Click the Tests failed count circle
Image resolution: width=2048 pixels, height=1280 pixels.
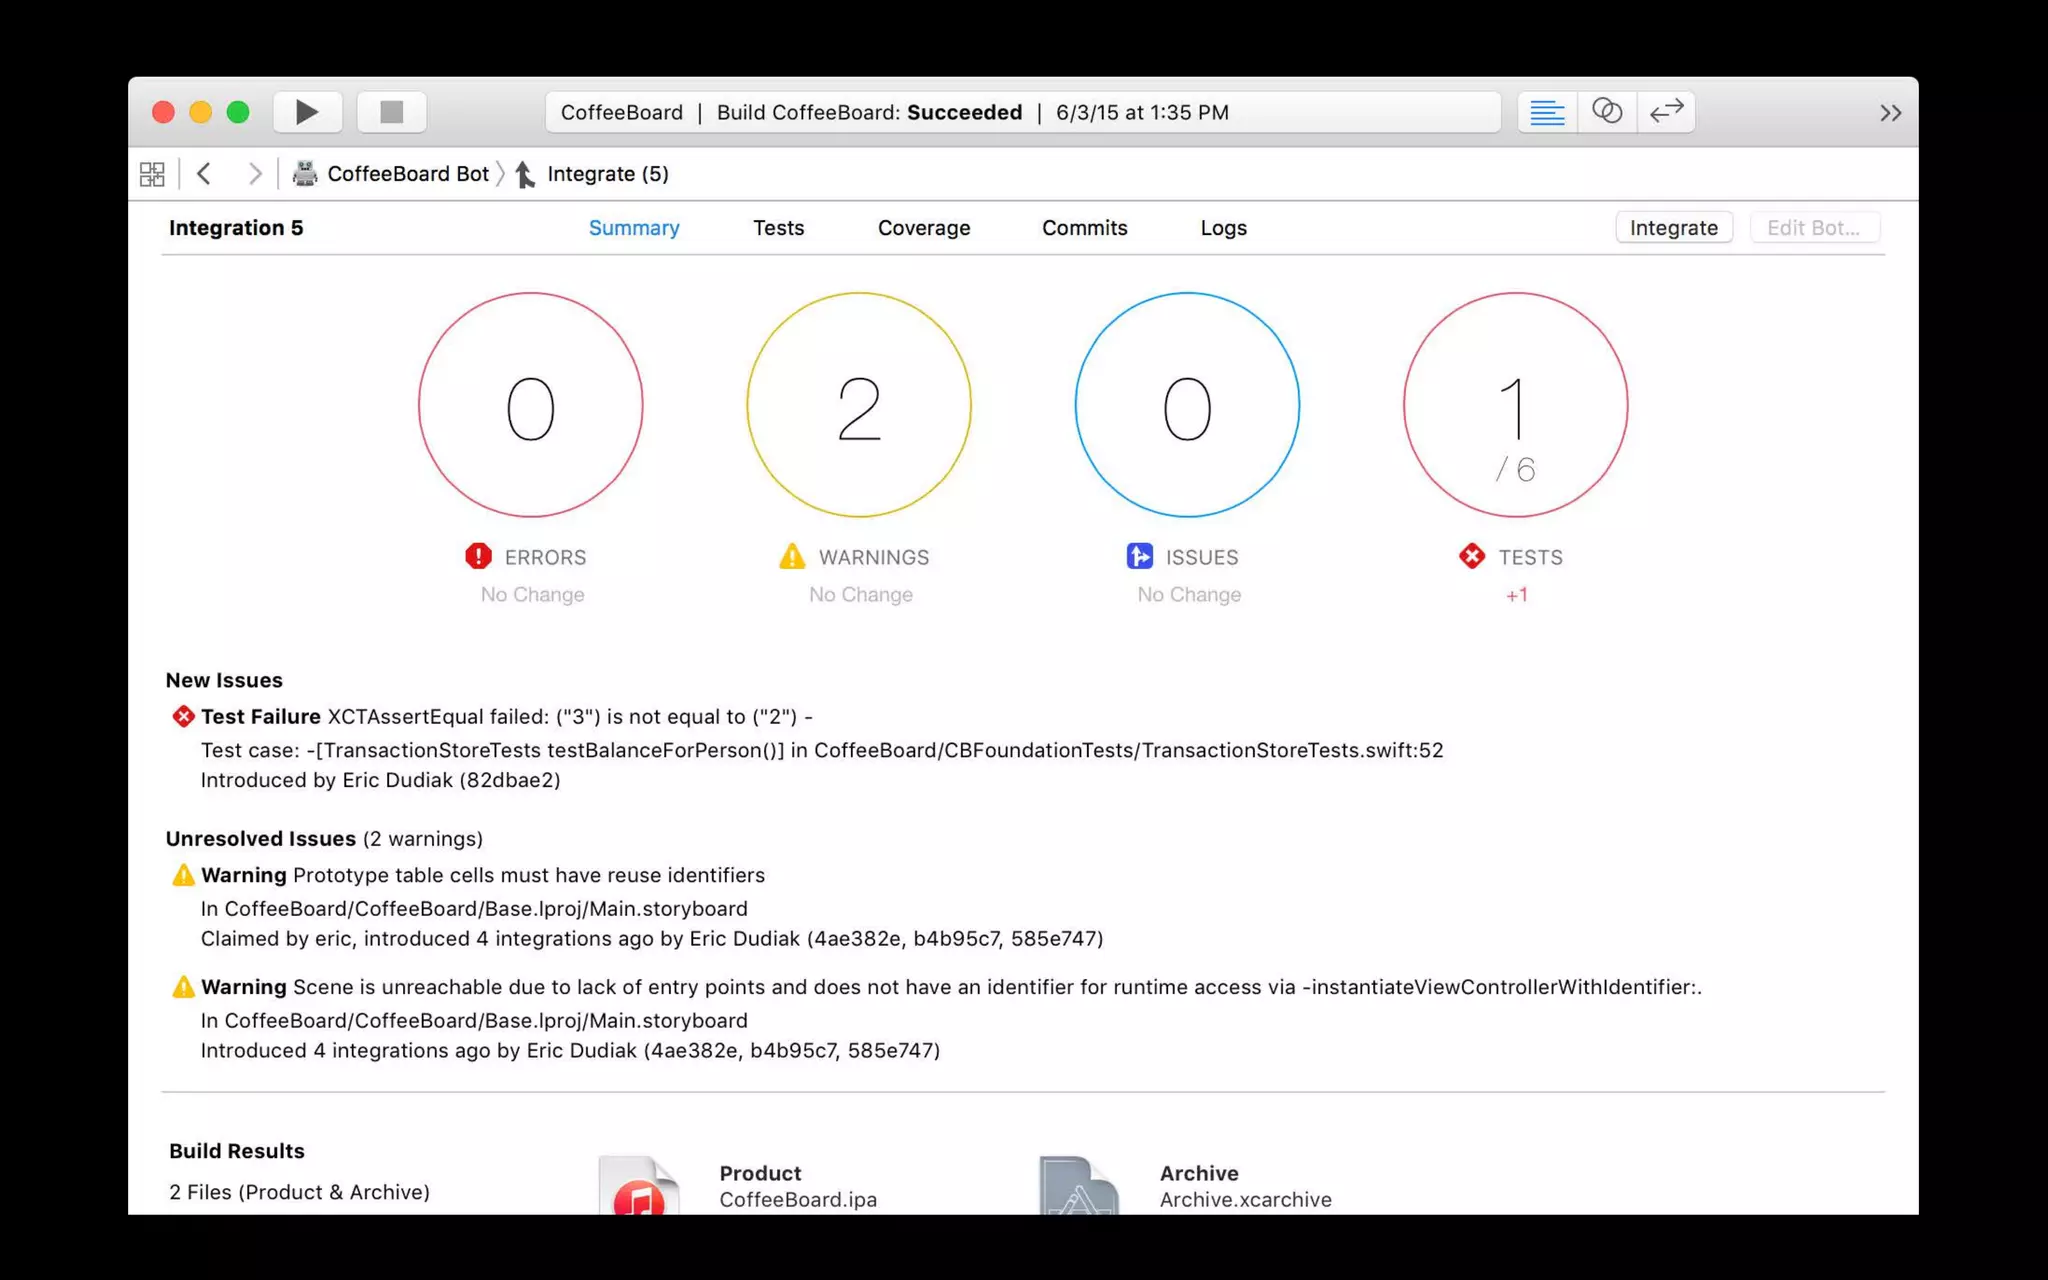tap(1516, 405)
